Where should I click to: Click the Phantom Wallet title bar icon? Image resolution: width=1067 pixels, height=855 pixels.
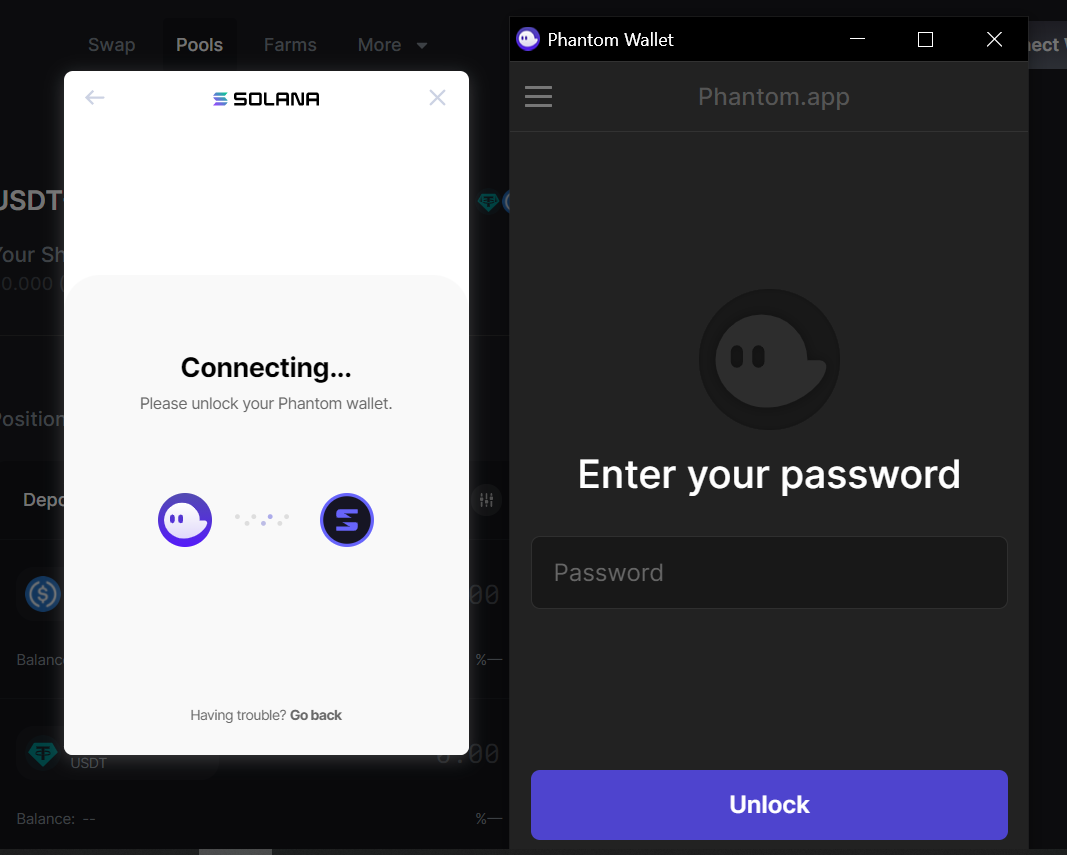(x=528, y=39)
